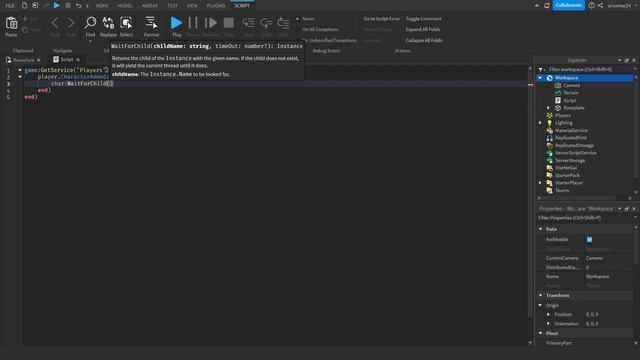Viewport: 640px width, 360px height.
Task: Select ServerStorage in Explorer
Action: [x=570, y=160]
